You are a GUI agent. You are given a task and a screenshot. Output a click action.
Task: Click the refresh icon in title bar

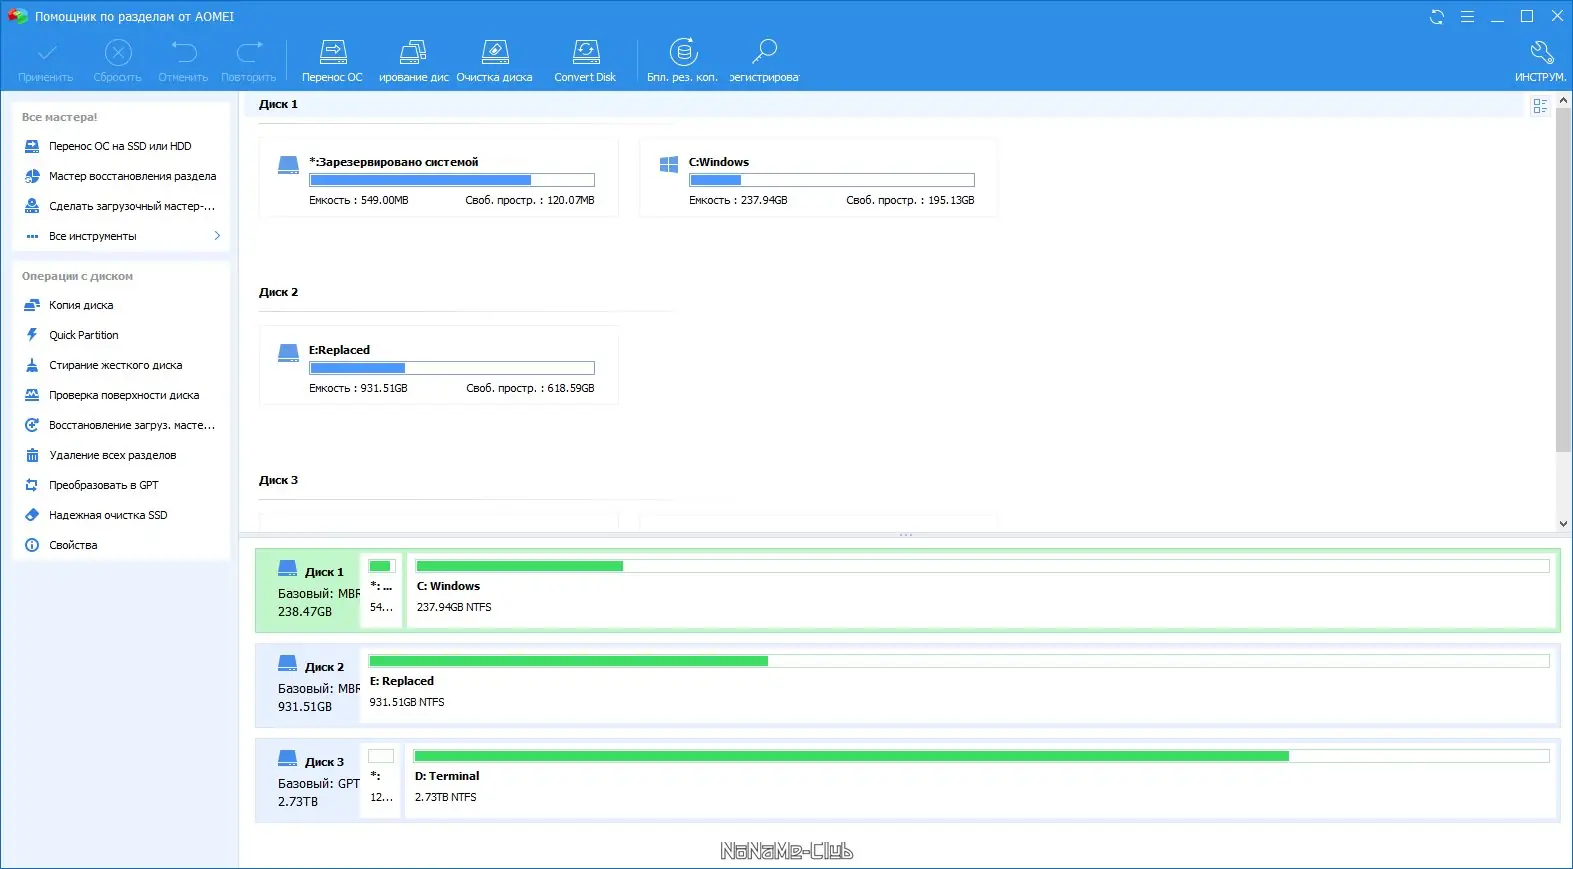pyautogui.click(x=1437, y=17)
